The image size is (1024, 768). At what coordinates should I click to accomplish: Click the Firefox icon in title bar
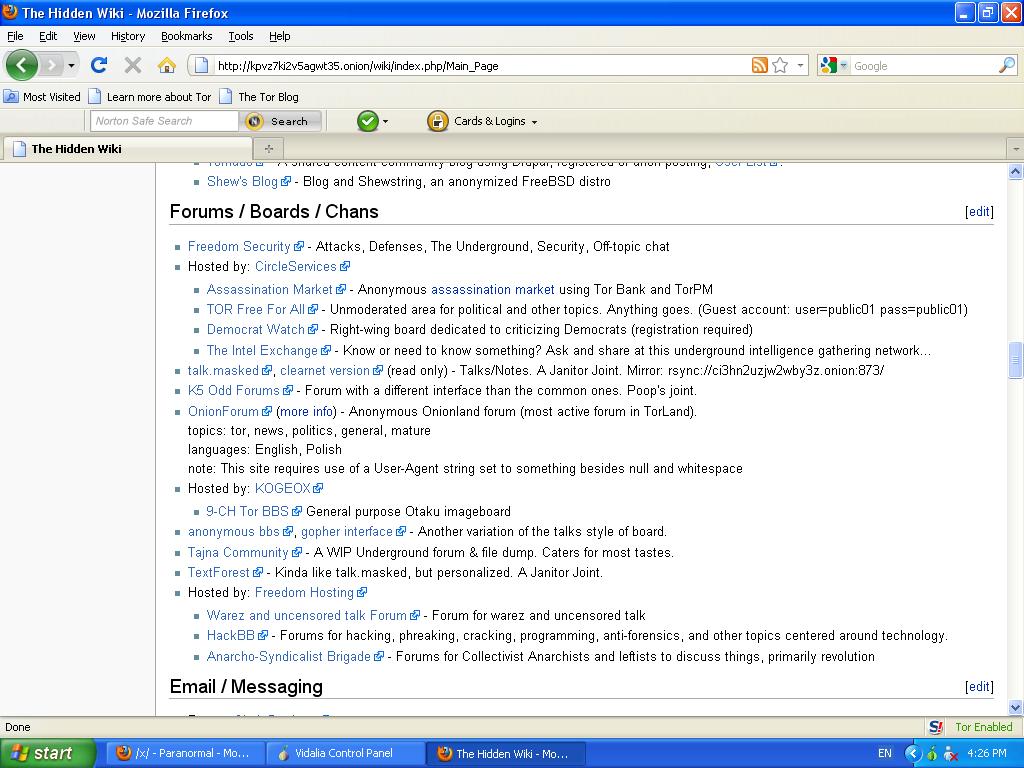tap(10, 12)
